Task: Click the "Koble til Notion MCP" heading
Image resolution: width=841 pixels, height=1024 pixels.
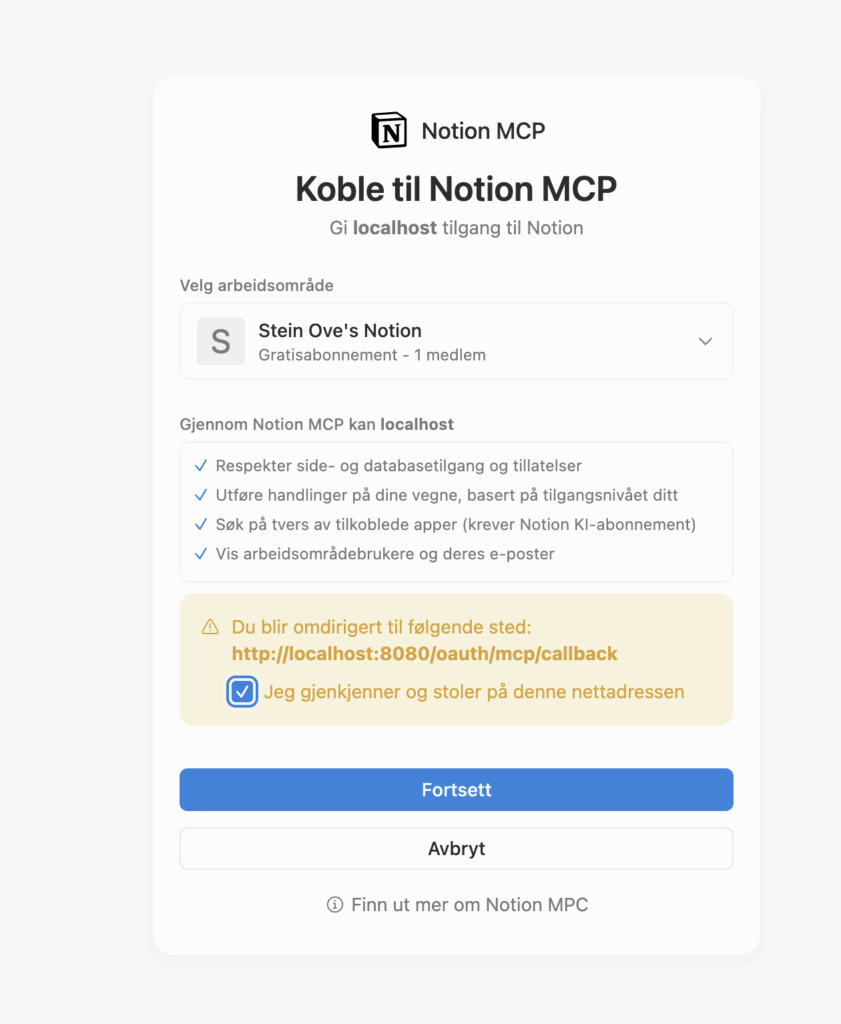Action: pos(456,188)
